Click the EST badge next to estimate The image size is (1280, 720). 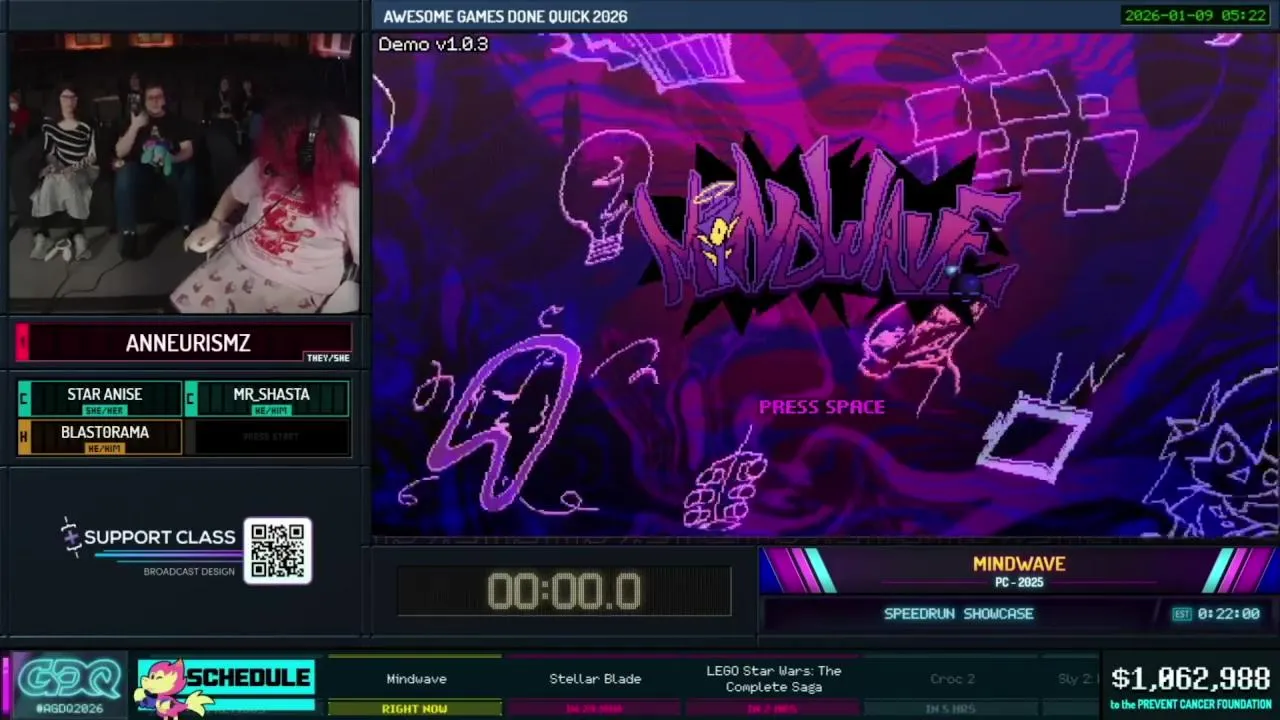pyautogui.click(x=1182, y=614)
